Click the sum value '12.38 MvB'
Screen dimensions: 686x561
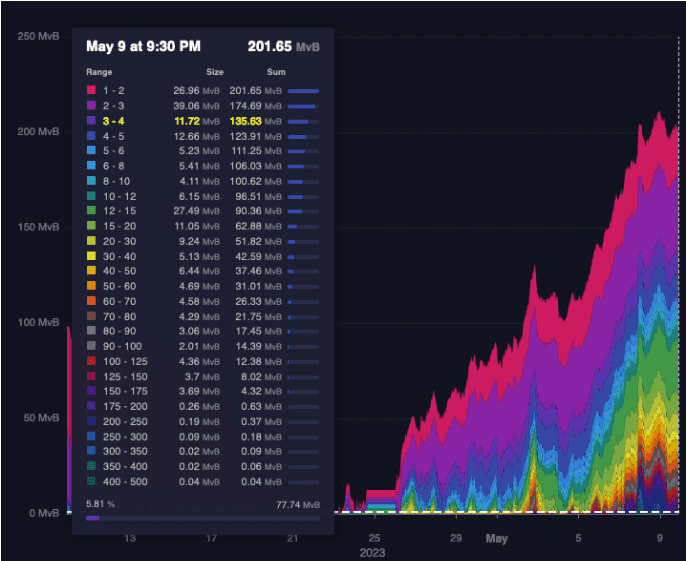click(258, 361)
